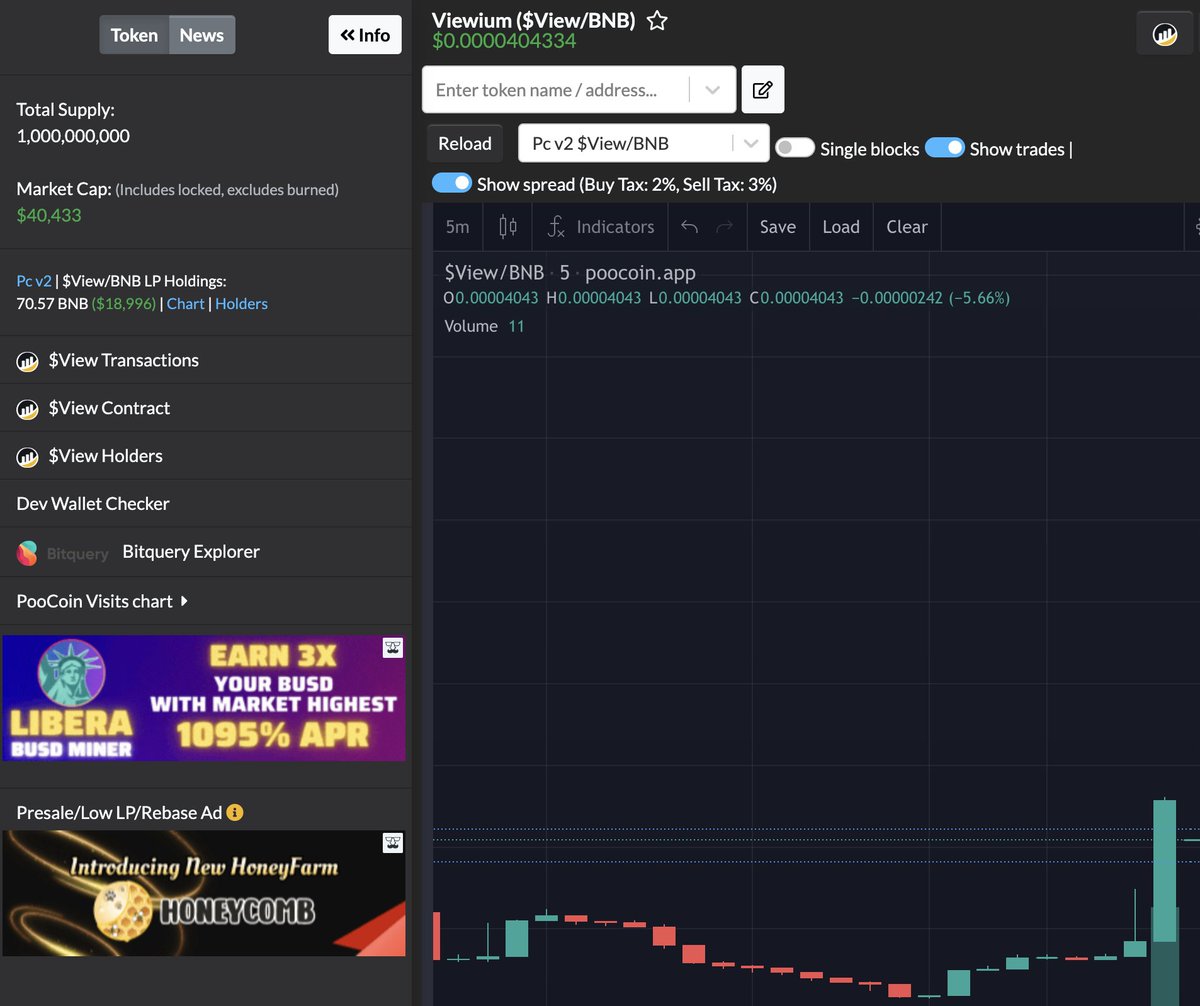The width and height of the screenshot is (1200, 1006).
Task: Click the undo arrow in chart toolbar
Action: point(689,227)
